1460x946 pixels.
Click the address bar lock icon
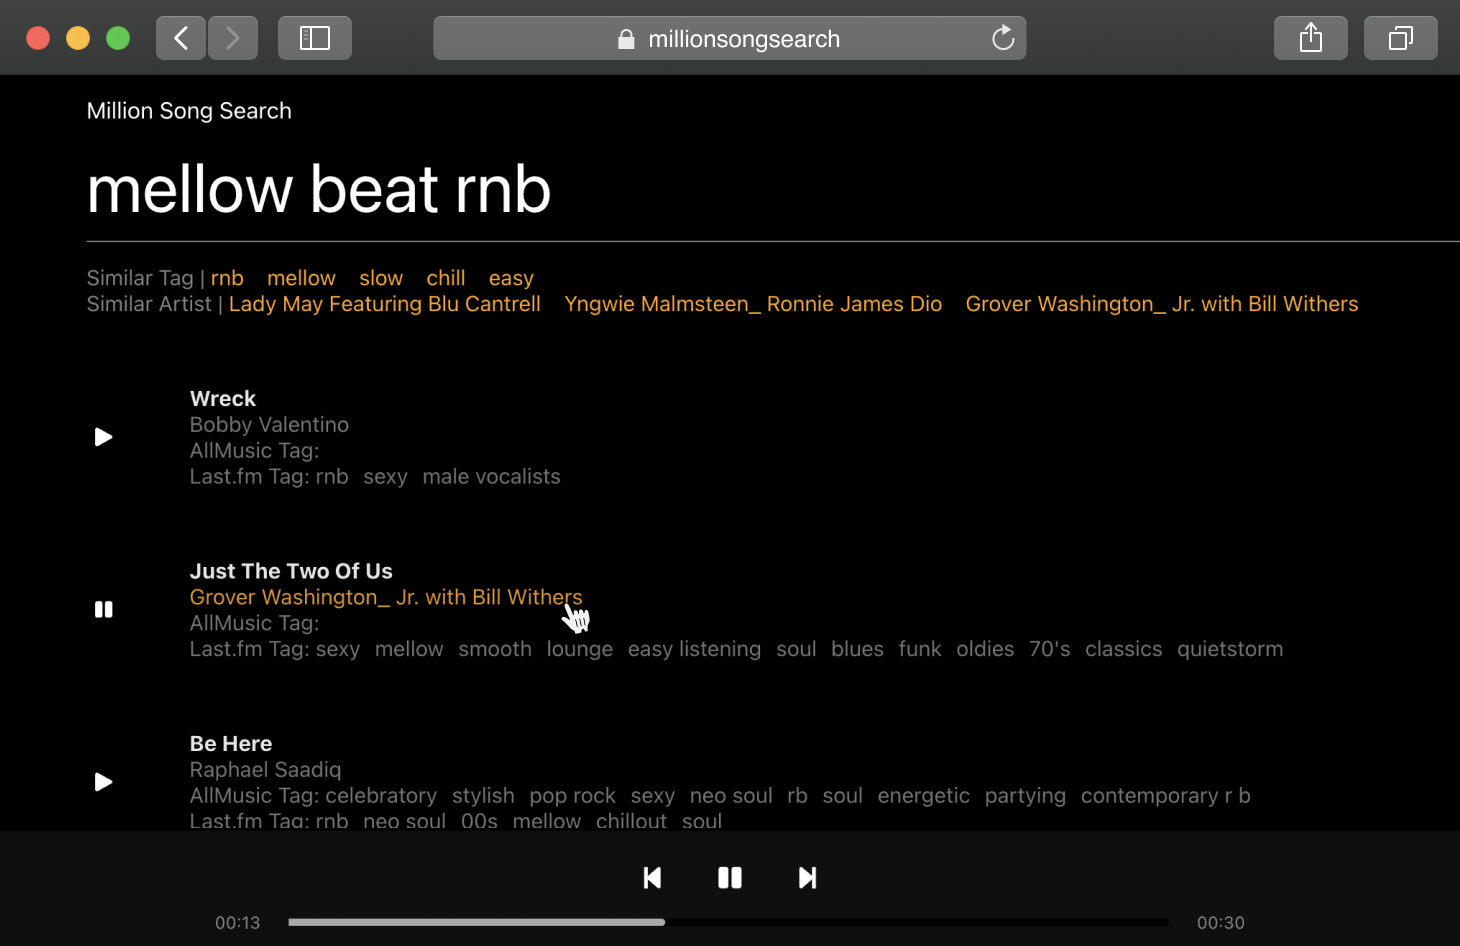[x=626, y=39]
